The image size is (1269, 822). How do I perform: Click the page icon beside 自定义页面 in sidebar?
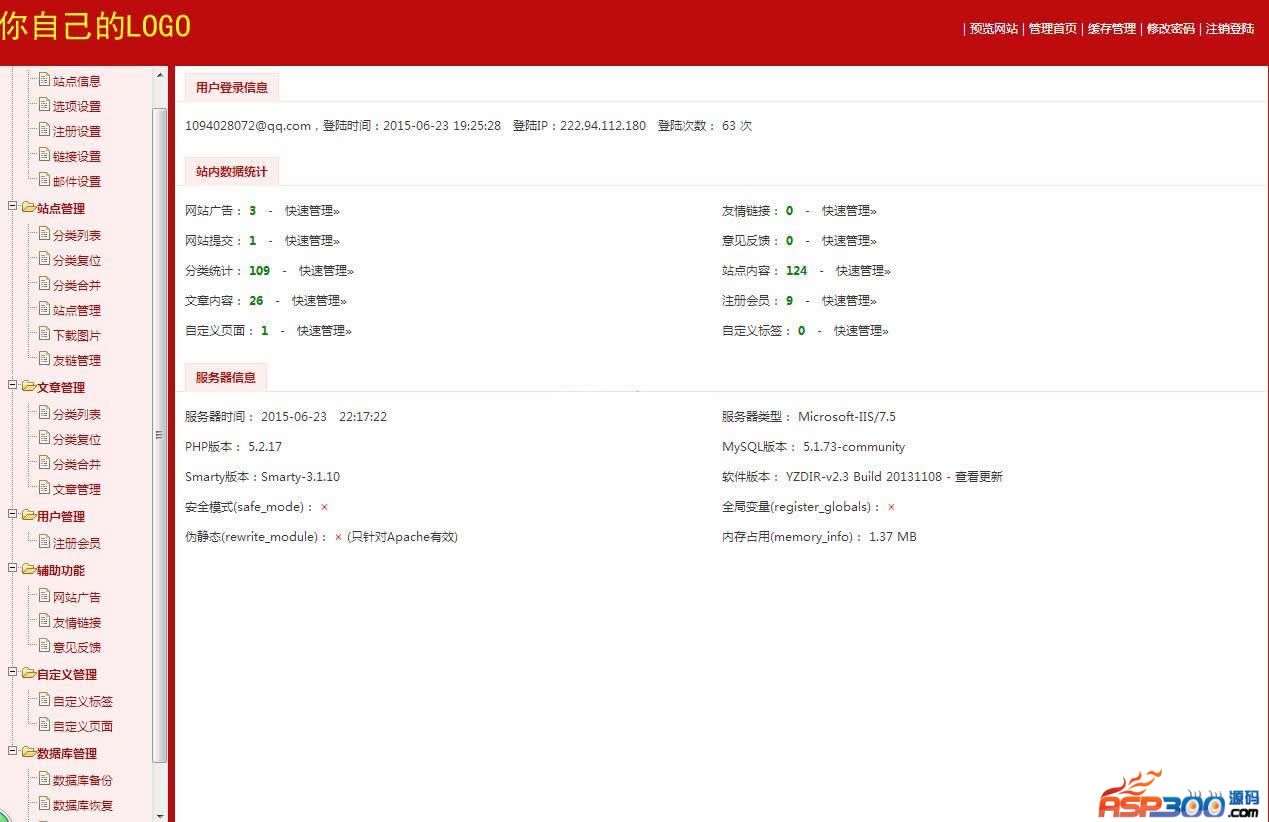(x=44, y=725)
